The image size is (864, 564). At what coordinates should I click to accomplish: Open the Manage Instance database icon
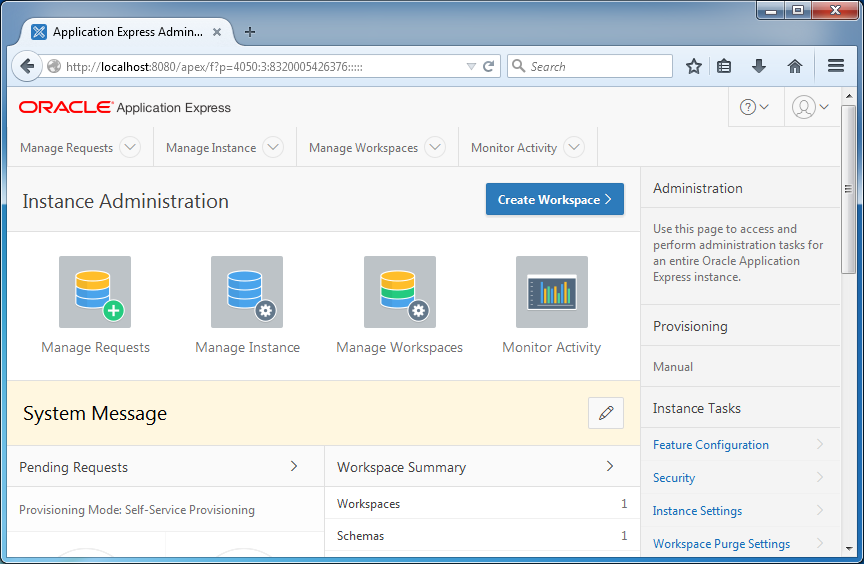[x=247, y=292]
